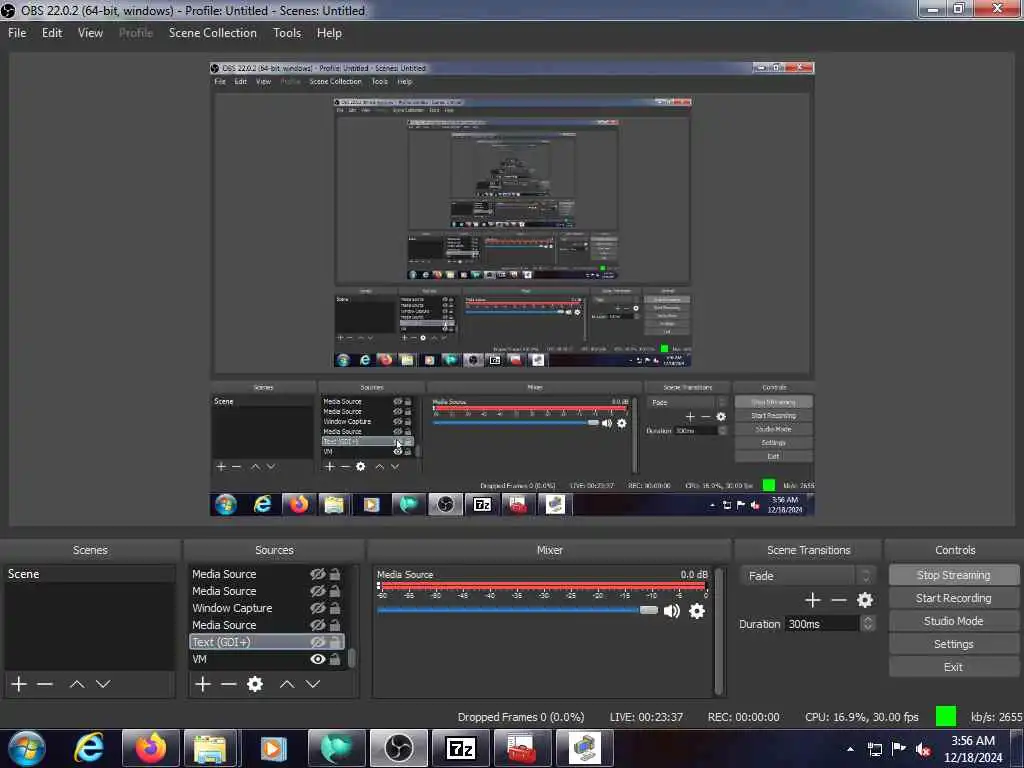This screenshot has width=1024, height=768.
Task: Click taskbar clock 3:56 AM
Action: pyautogui.click(x=972, y=741)
